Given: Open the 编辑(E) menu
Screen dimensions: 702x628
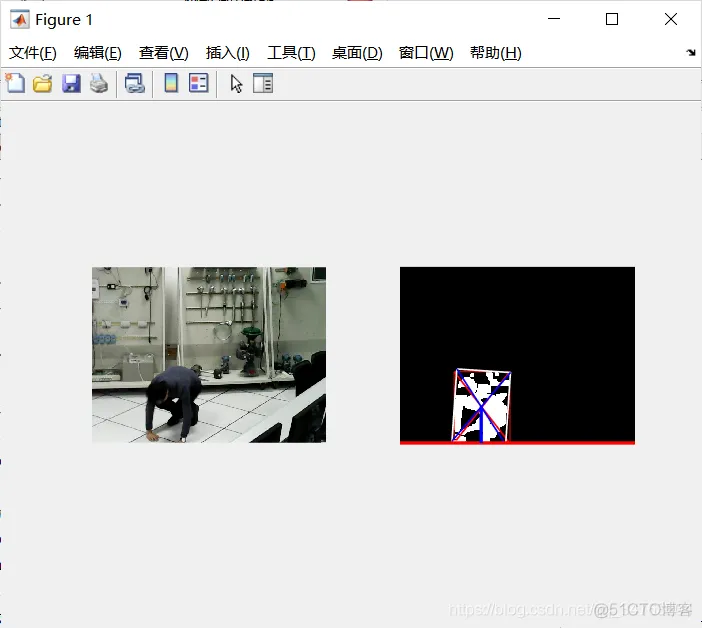Looking at the screenshot, I should point(98,53).
